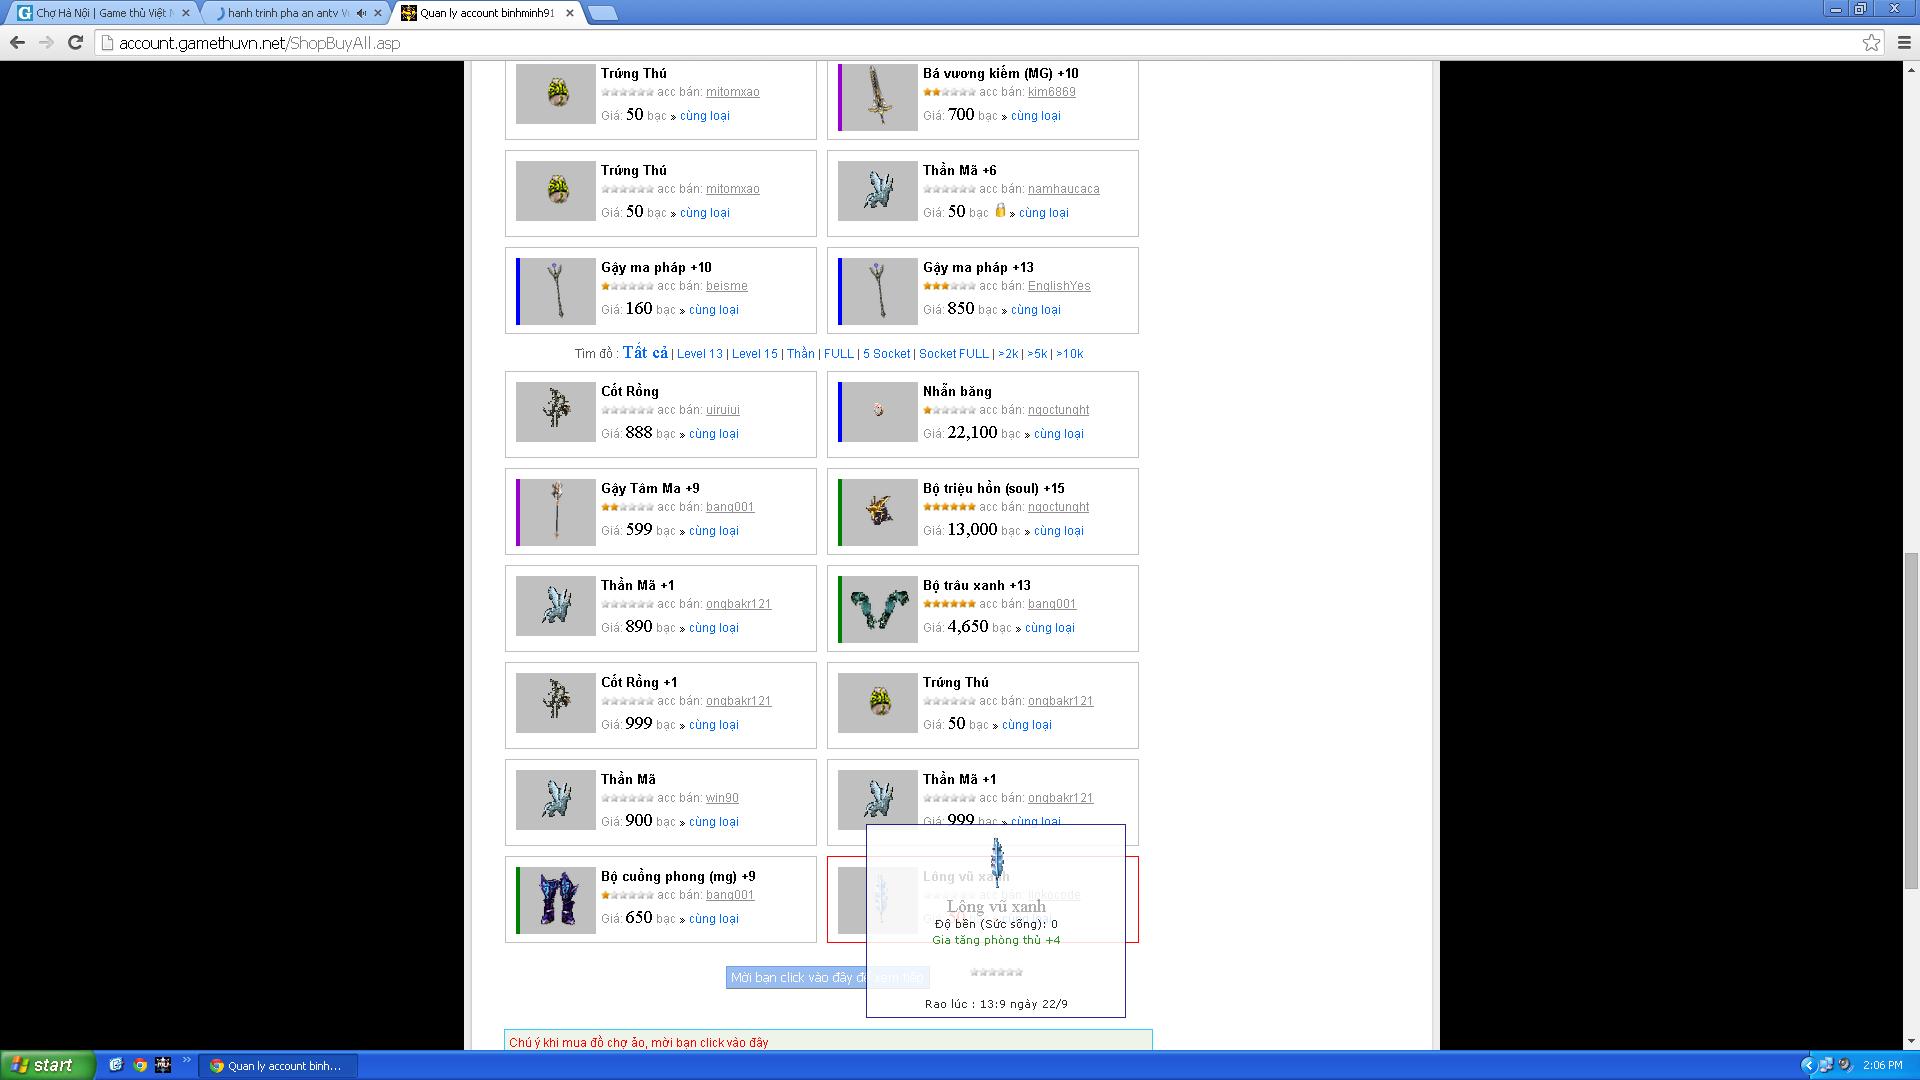Click the lock icon beside Thần Mã +6 price

(1000, 210)
